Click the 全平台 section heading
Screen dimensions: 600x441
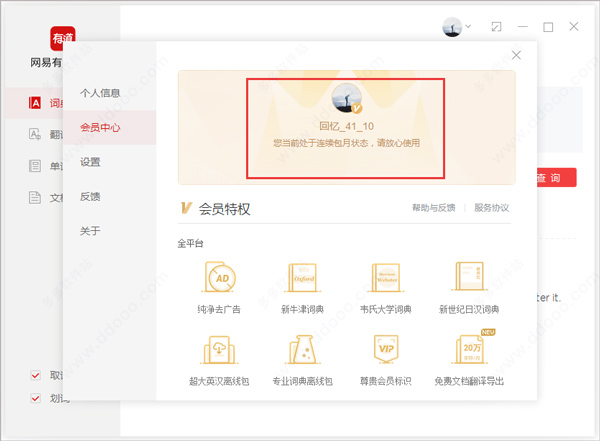pyautogui.click(x=190, y=243)
